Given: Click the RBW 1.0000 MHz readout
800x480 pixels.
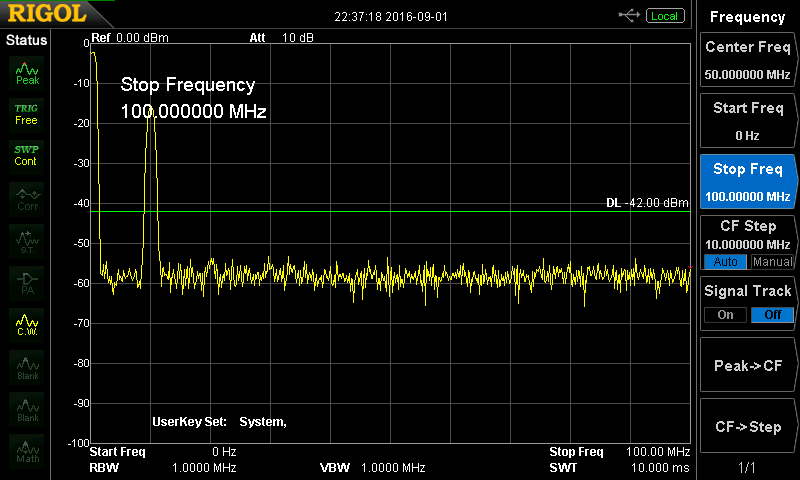Looking at the screenshot, I should pyautogui.click(x=163, y=468).
